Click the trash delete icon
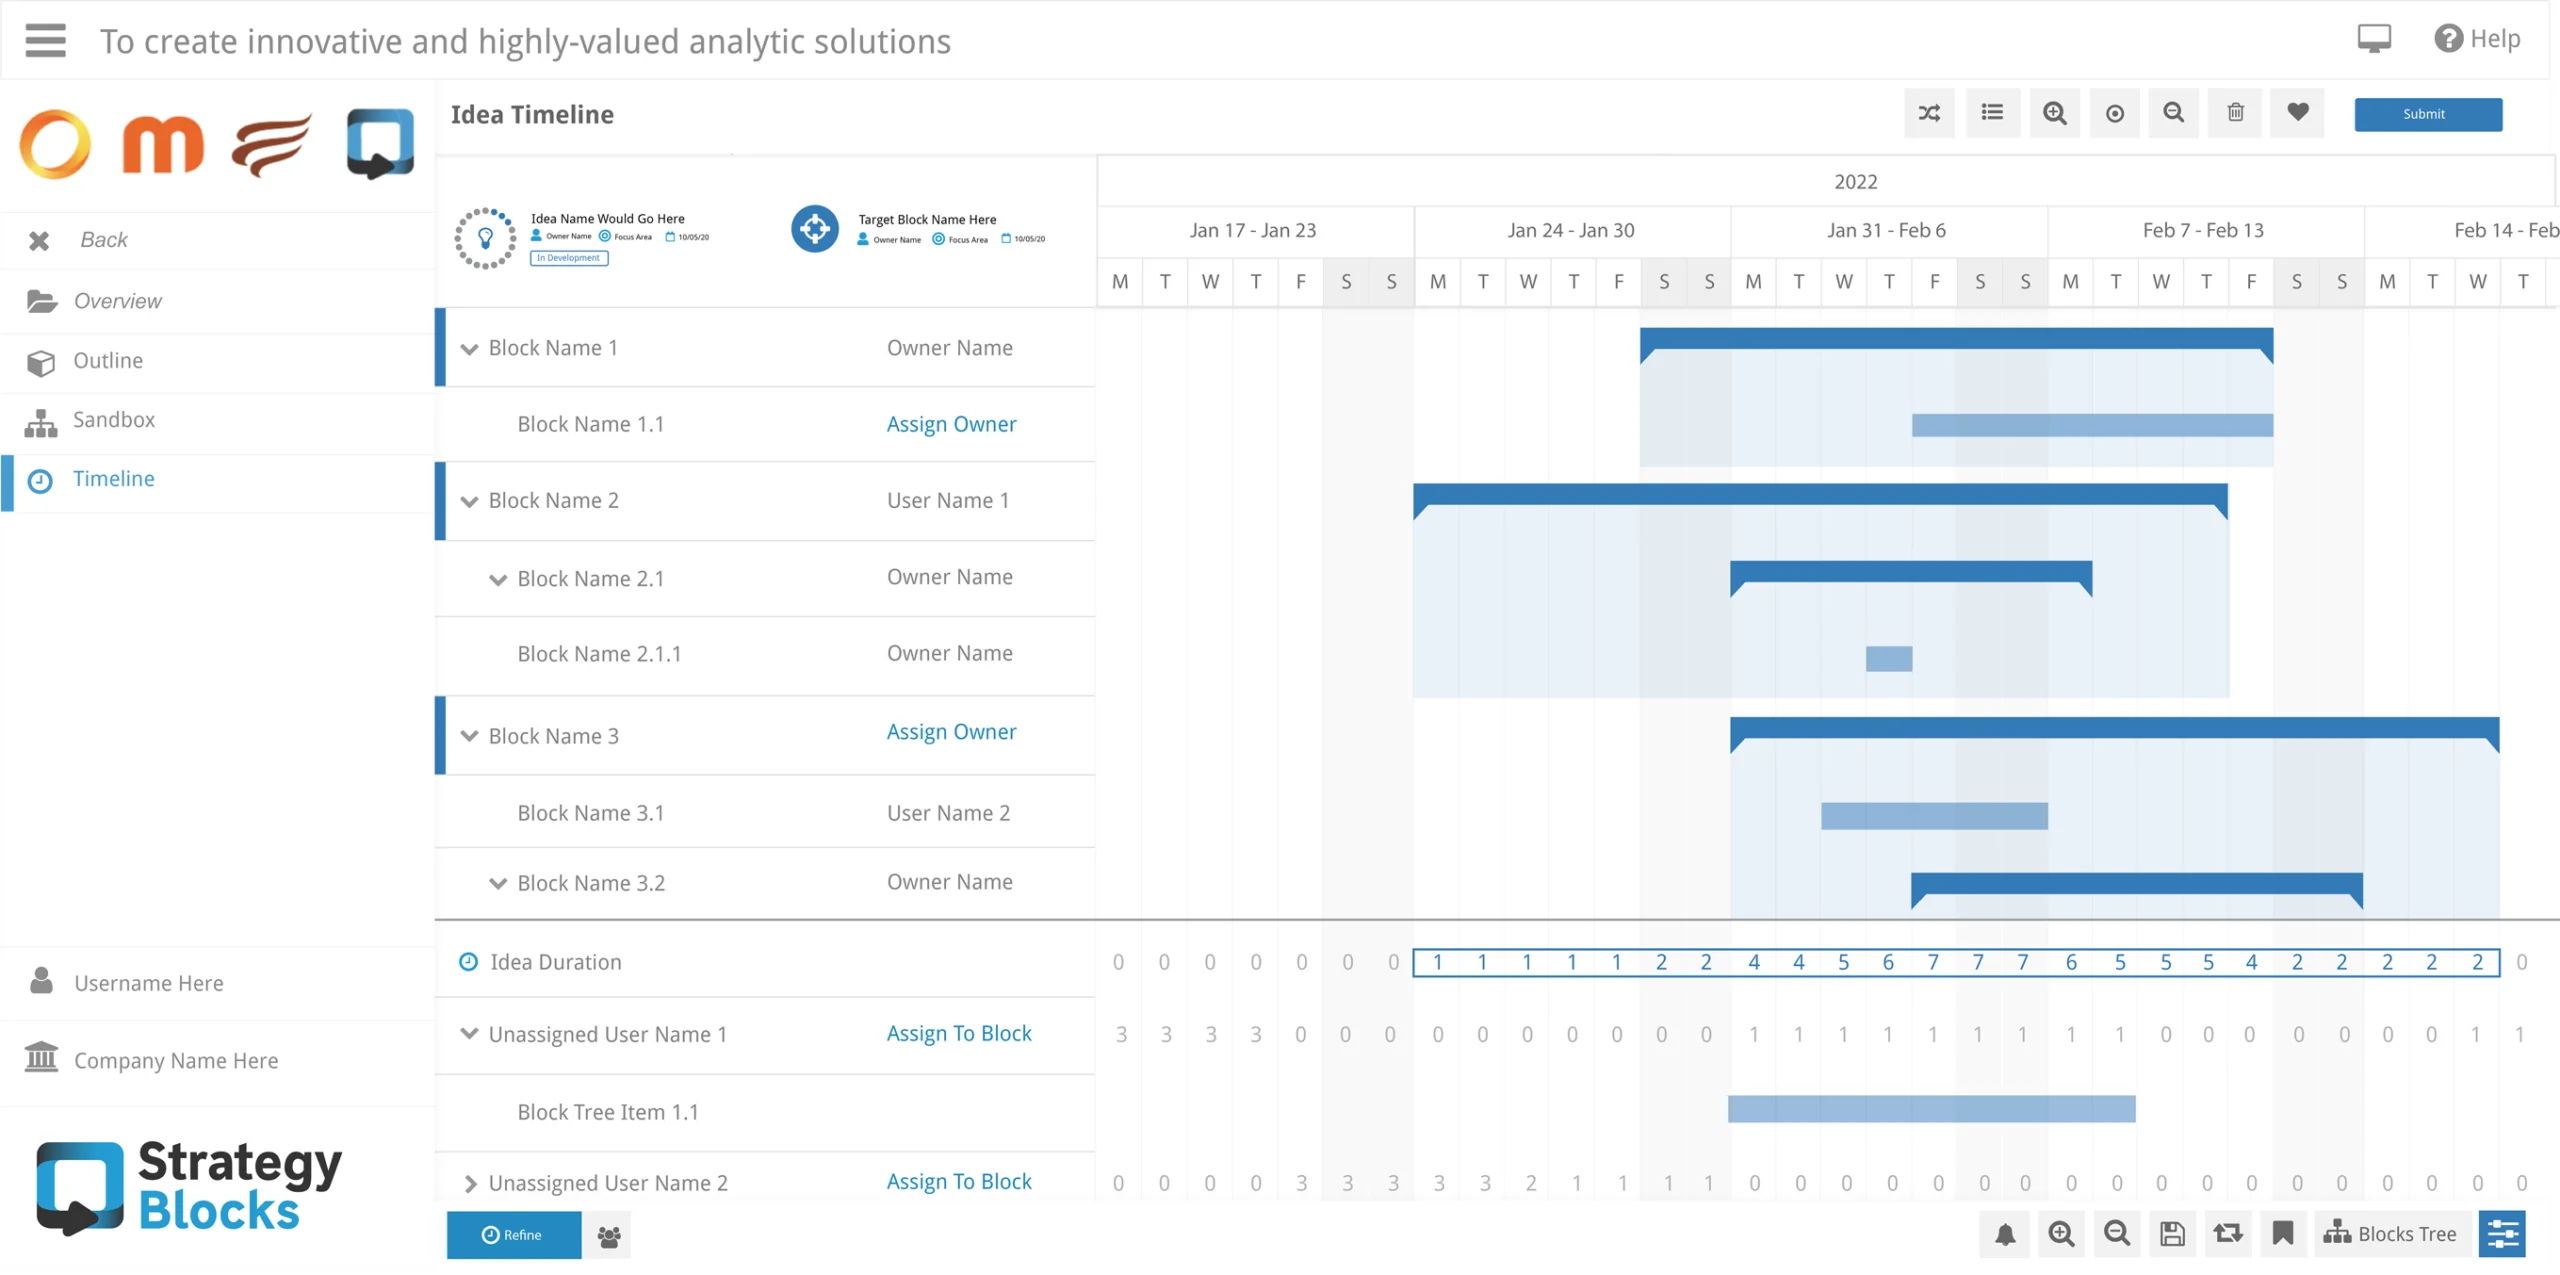The height and width of the screenshot is (1275, 2560). (x=2235, y=113)
